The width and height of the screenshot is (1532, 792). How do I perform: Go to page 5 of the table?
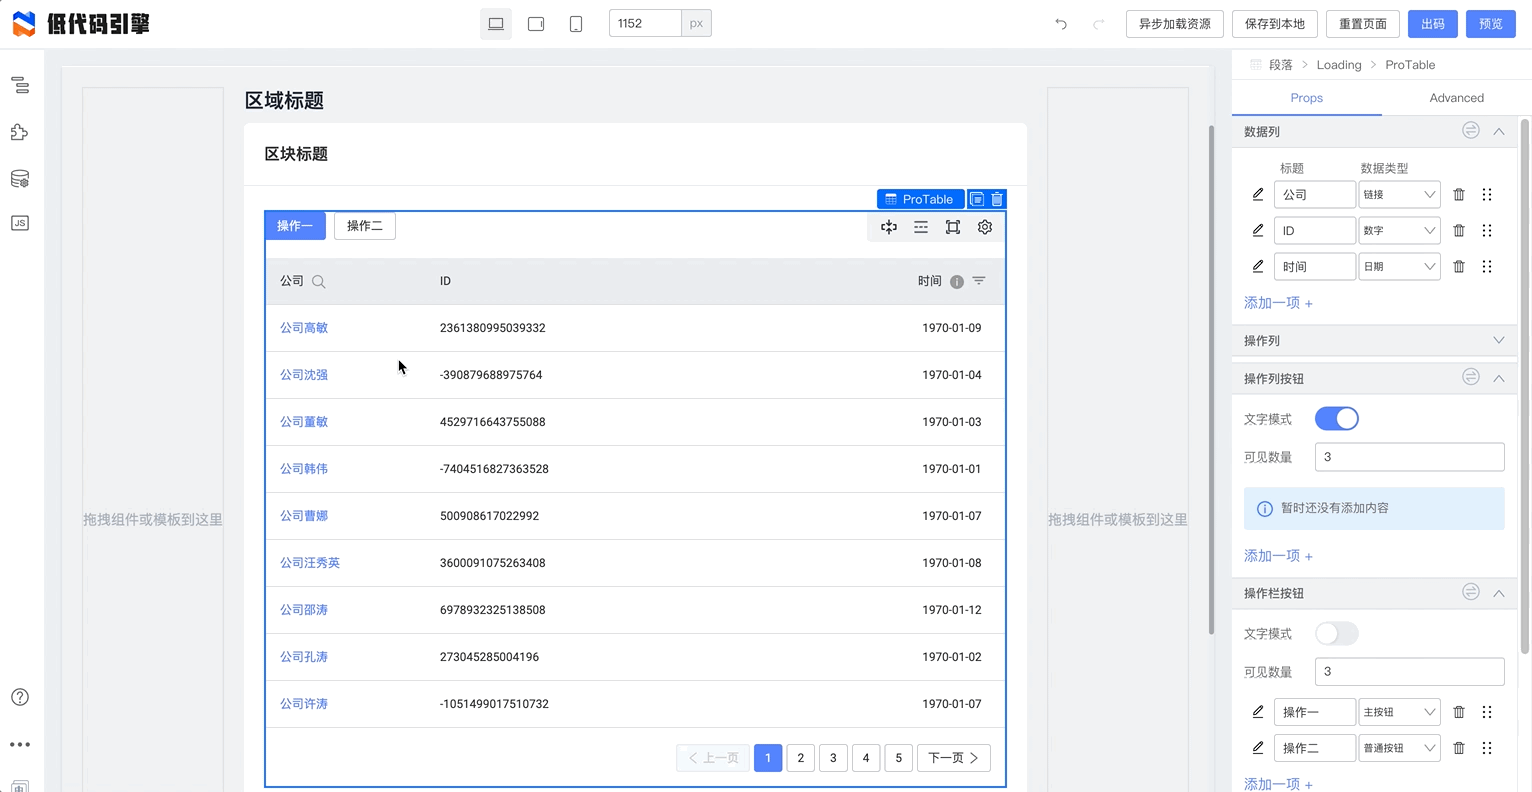coord(899,758)
